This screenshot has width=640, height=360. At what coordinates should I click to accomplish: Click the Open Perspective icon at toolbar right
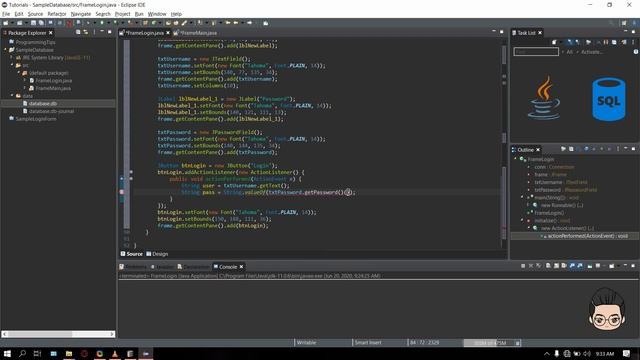coord(624,23)
